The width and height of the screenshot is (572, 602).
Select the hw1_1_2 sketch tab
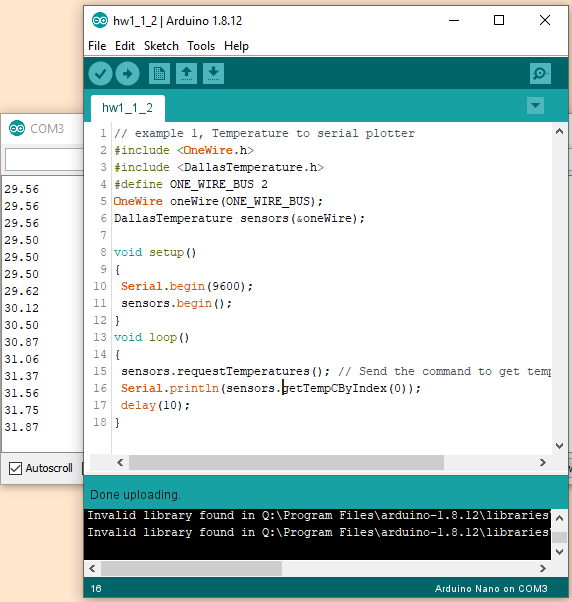(x=127, y=108)
